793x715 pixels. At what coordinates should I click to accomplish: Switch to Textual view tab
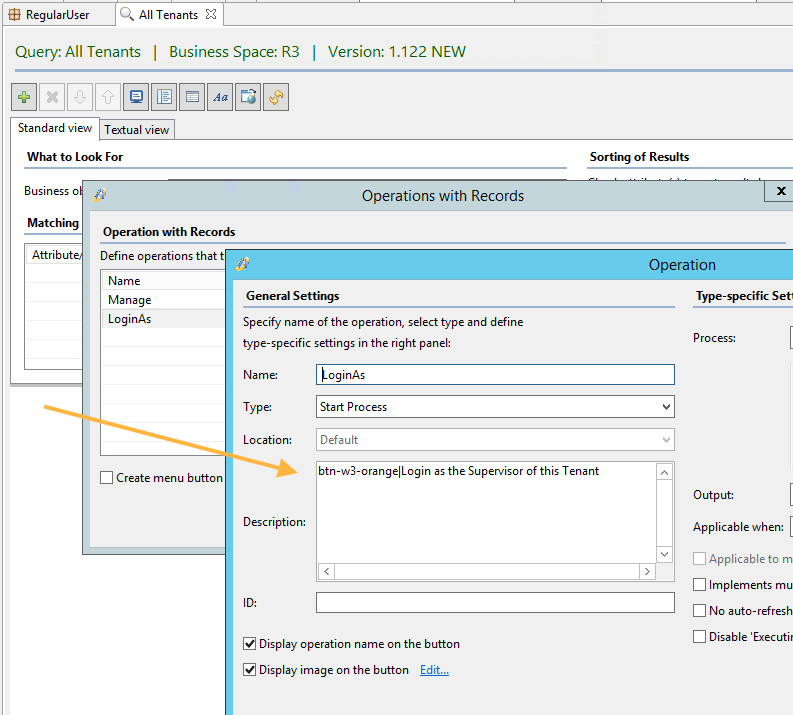[x=137, y=130]
